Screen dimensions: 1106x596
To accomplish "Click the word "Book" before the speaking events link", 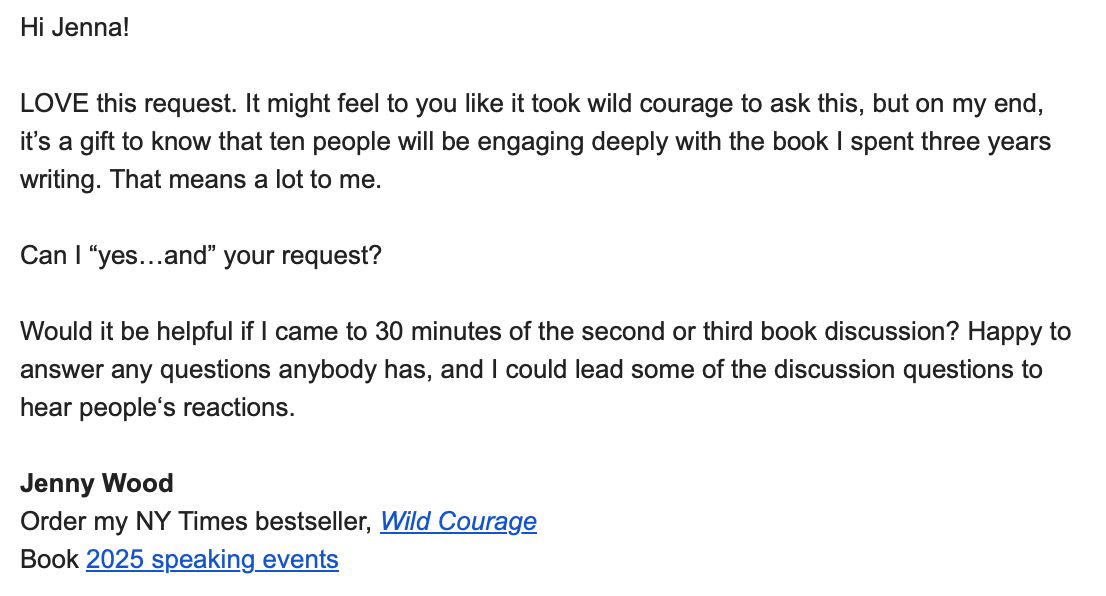I will point(49,559).
